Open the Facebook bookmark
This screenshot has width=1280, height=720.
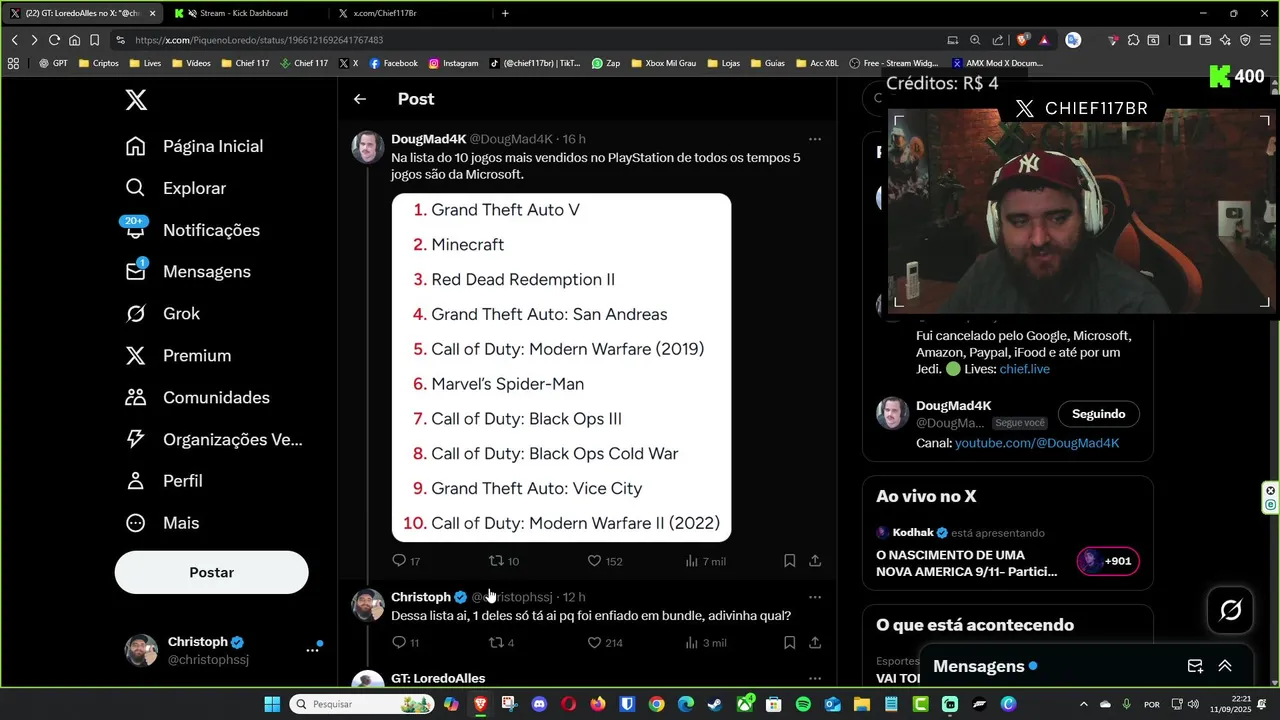[393, 63]
